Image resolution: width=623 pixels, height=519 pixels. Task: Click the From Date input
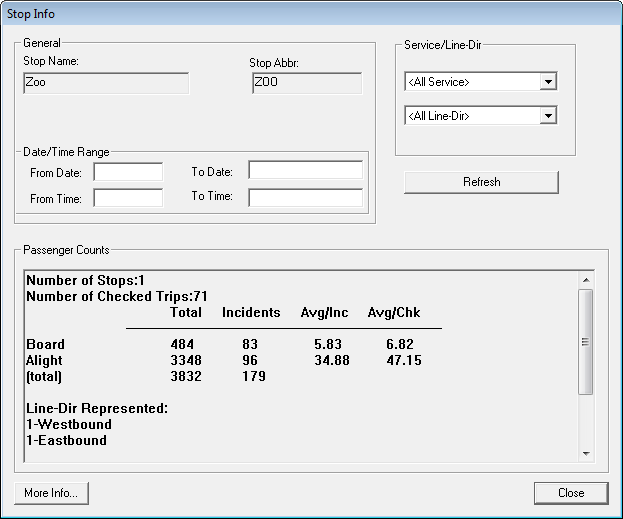[128, 172]
